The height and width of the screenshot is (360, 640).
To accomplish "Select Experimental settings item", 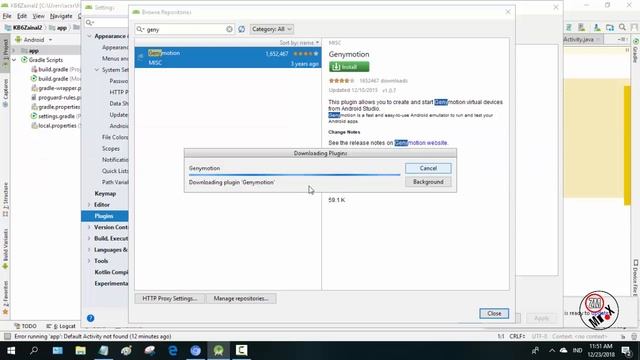I will coord(111,283).
